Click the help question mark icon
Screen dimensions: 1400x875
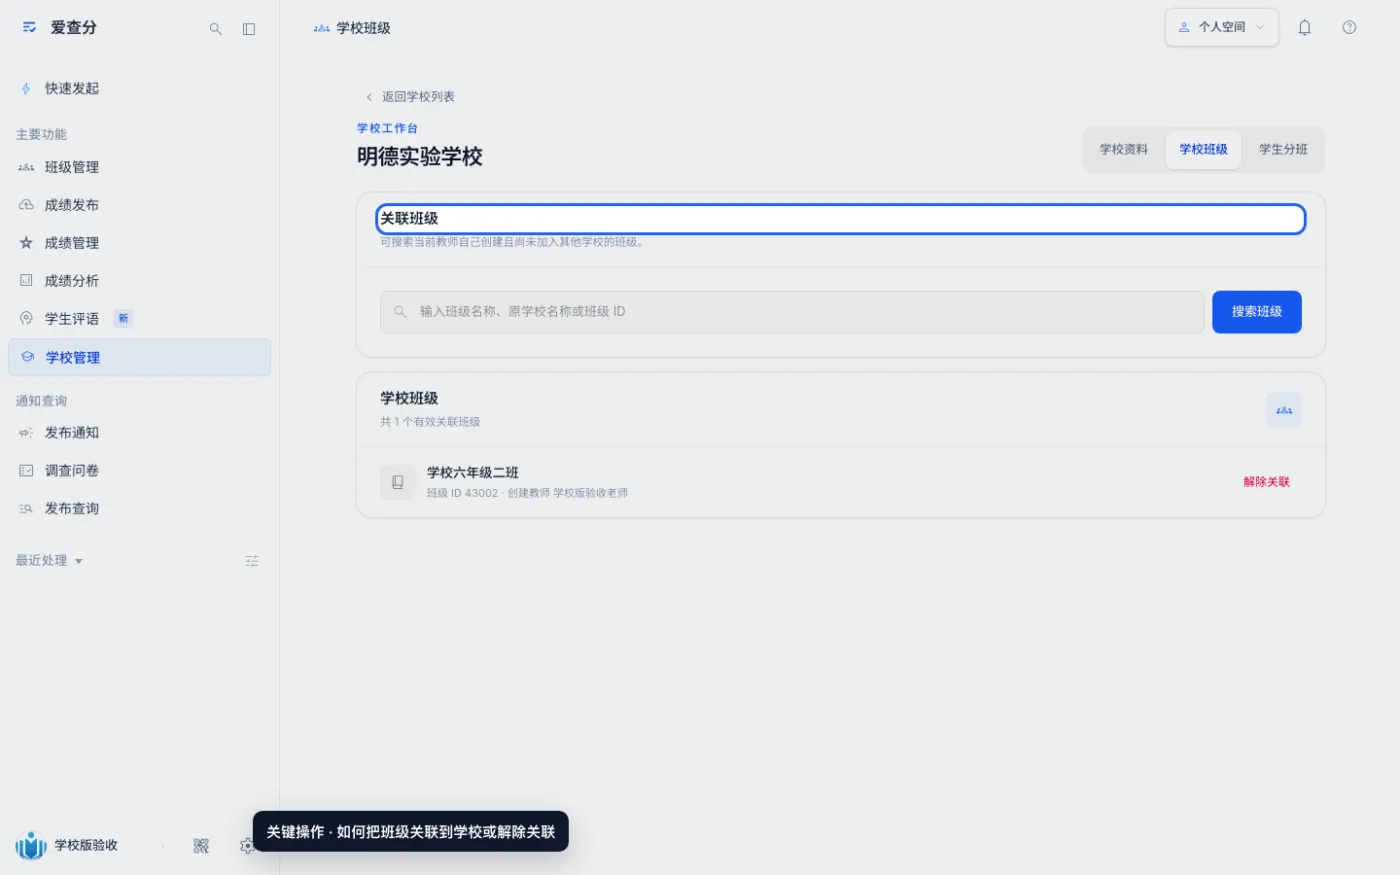1349,28
